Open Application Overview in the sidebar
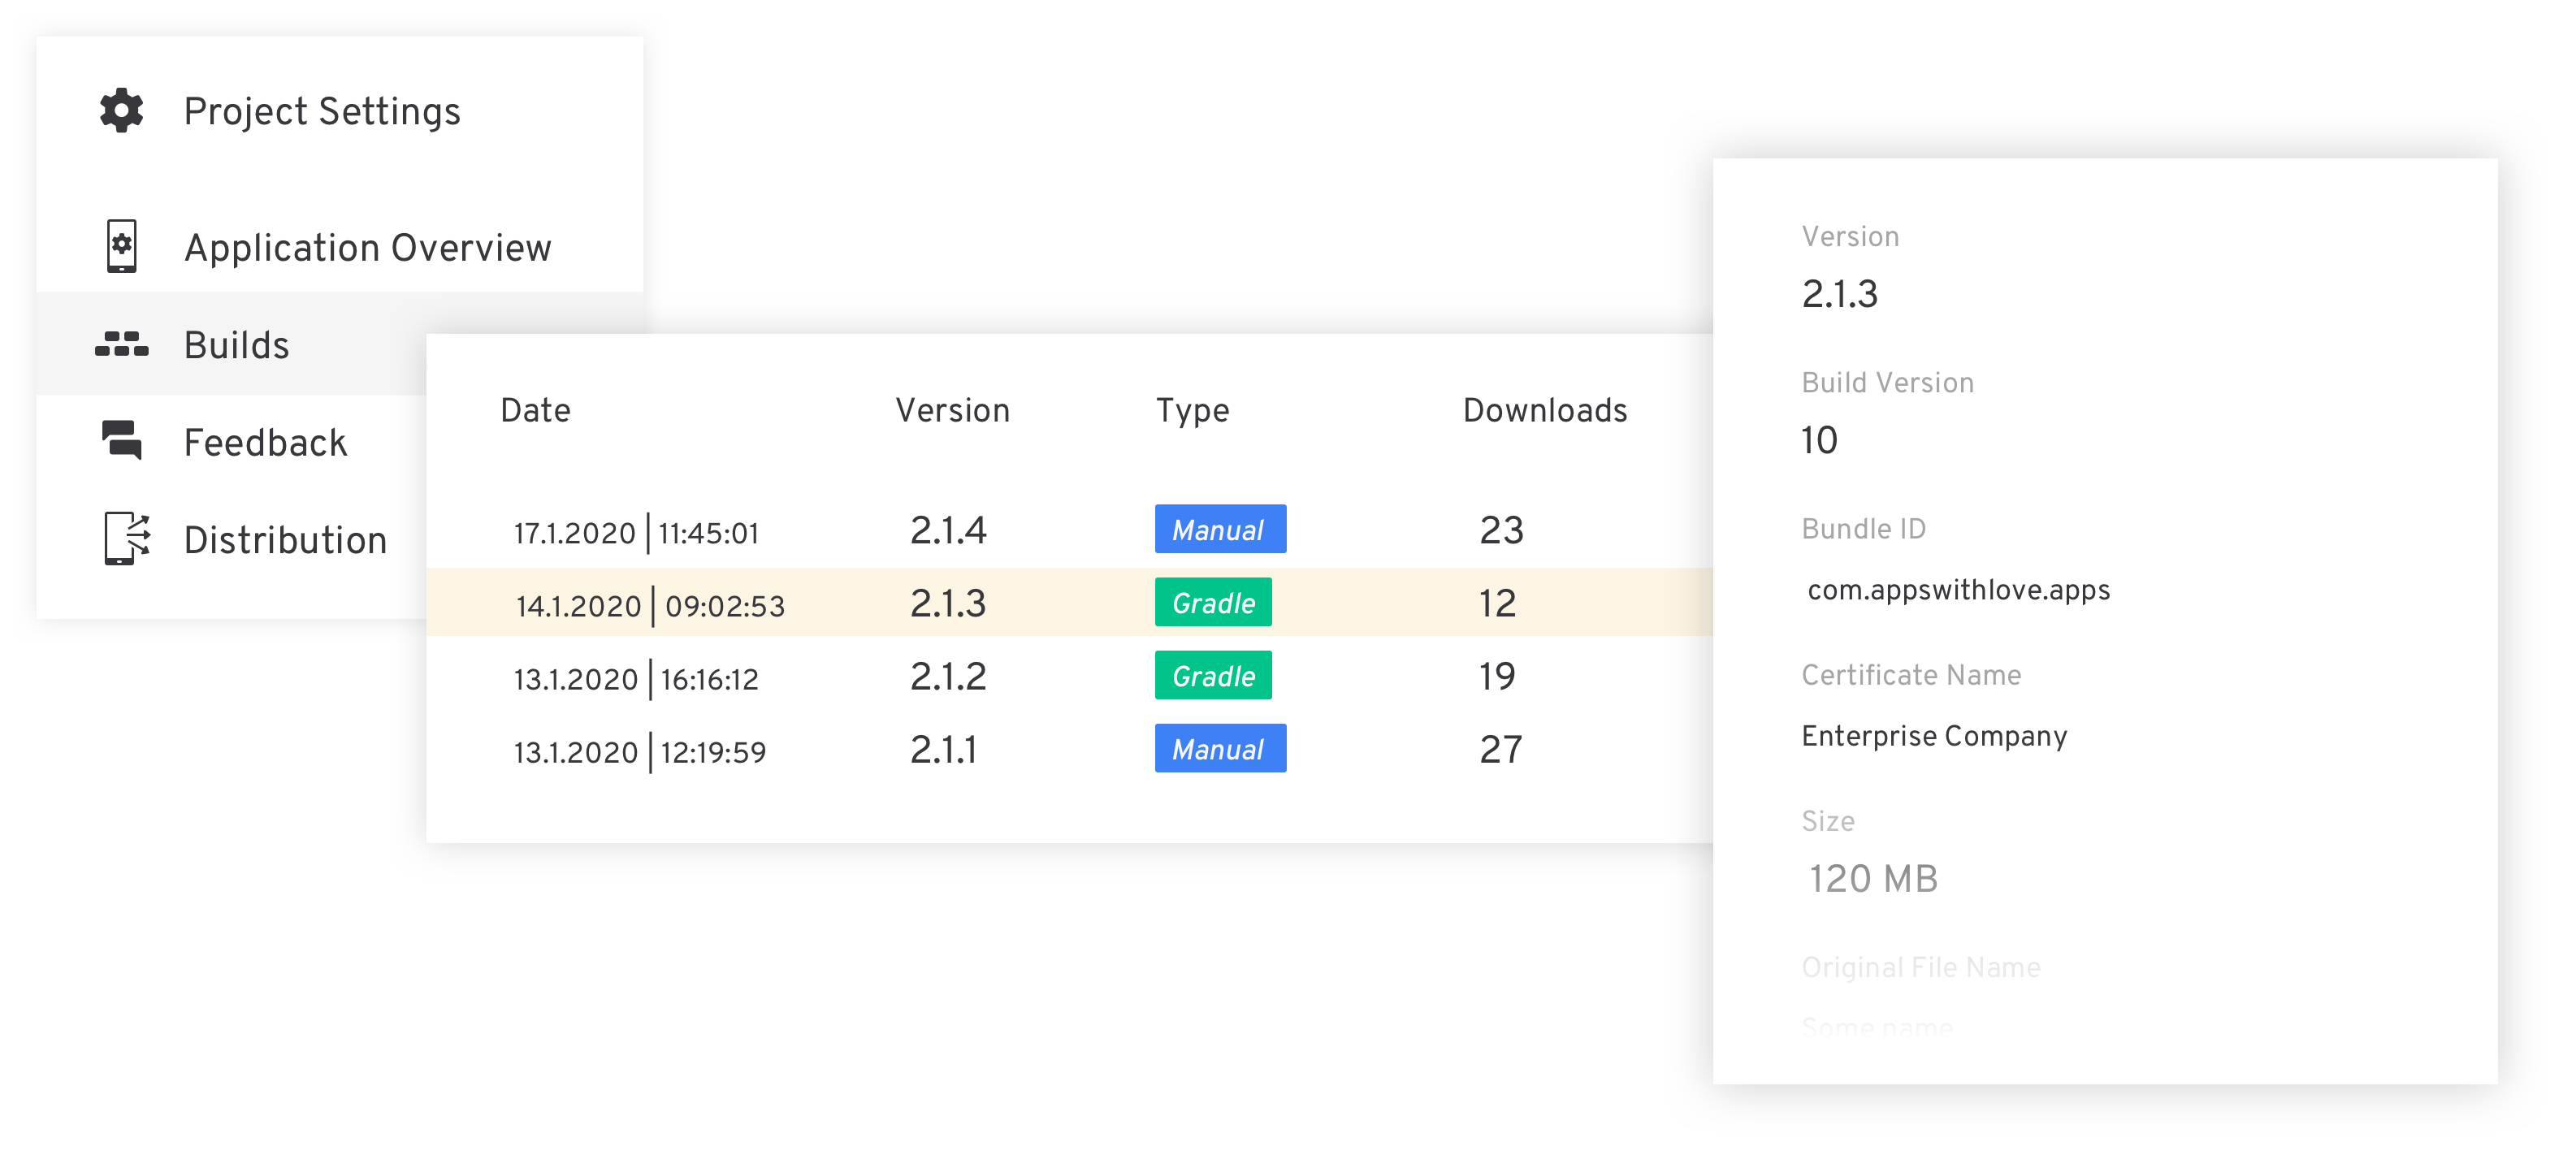 (367, 247)
